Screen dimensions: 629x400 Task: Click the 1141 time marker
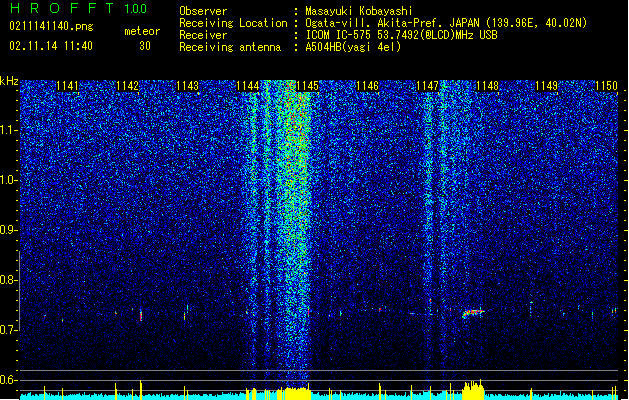(x=67, y=86)
